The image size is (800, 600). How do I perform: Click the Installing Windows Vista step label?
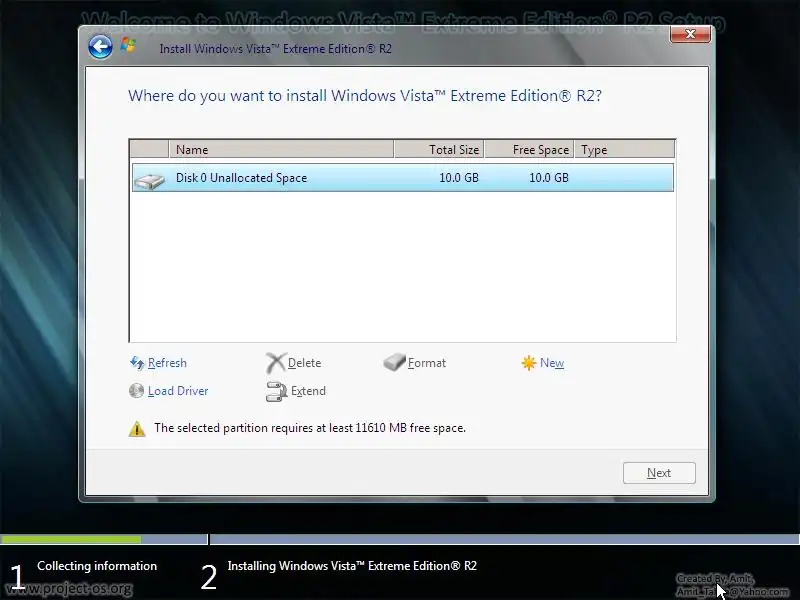(x=352, y=566)
